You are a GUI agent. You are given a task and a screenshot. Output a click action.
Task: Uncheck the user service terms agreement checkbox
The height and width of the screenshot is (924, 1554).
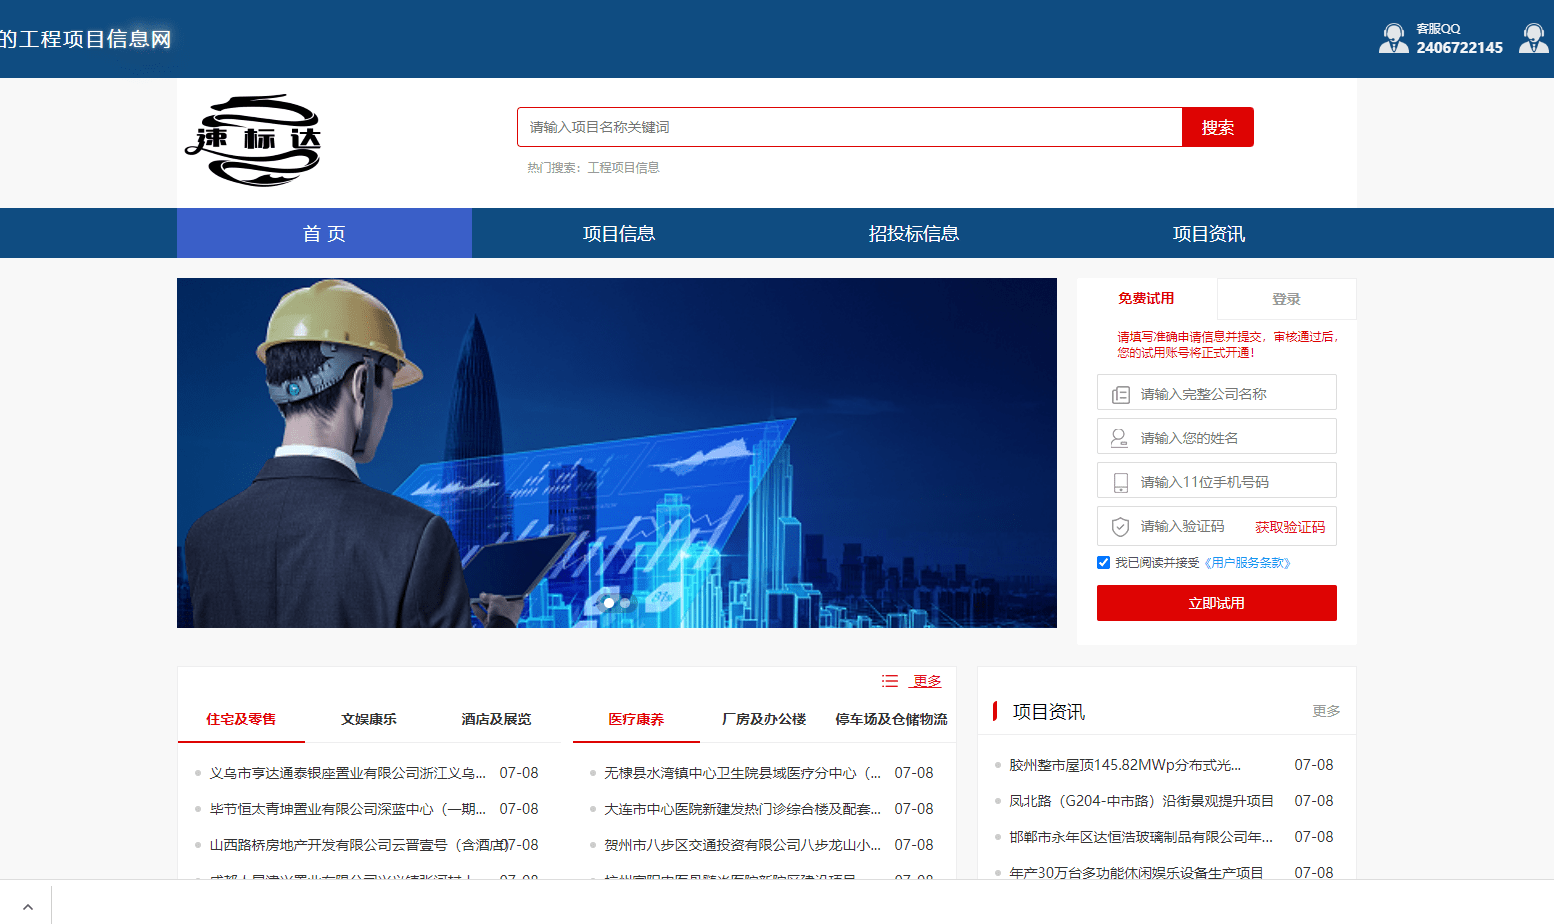1103,563
